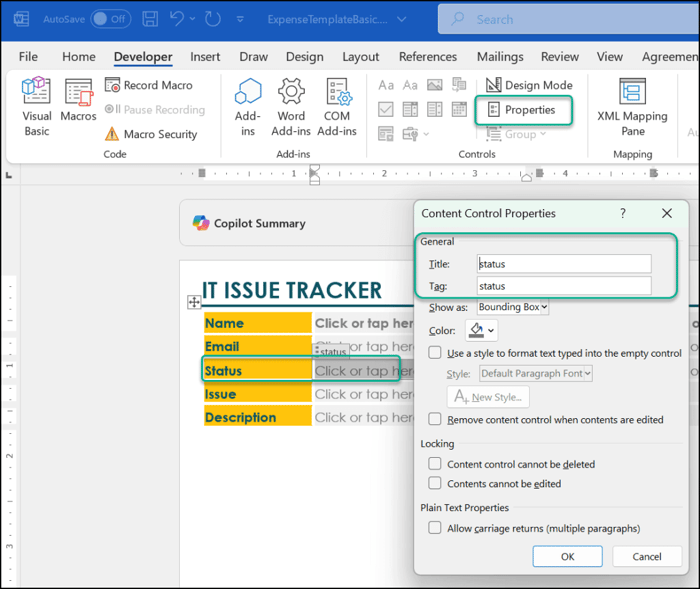700x589 pixels.
Task: Click the Macros icon
Action: [x=78, y=106]
